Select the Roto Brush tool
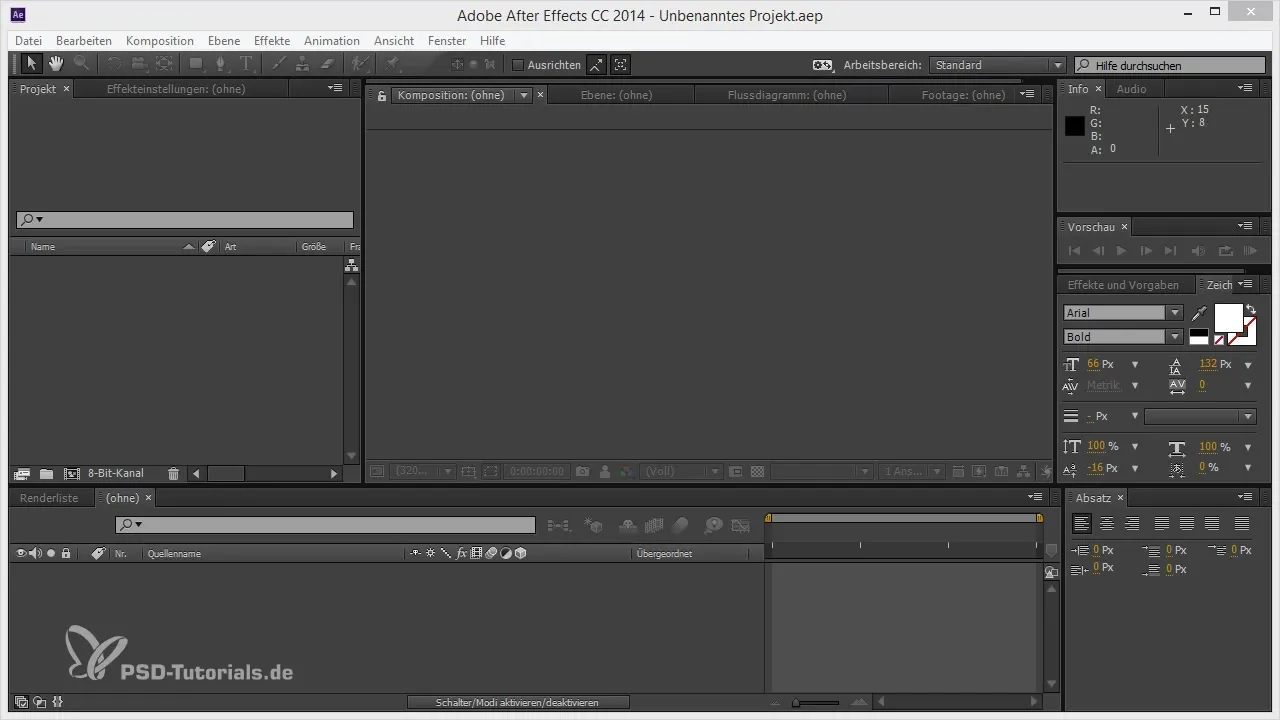Image resolution: width=1280 pixels, height=720 pixels. 359,64
